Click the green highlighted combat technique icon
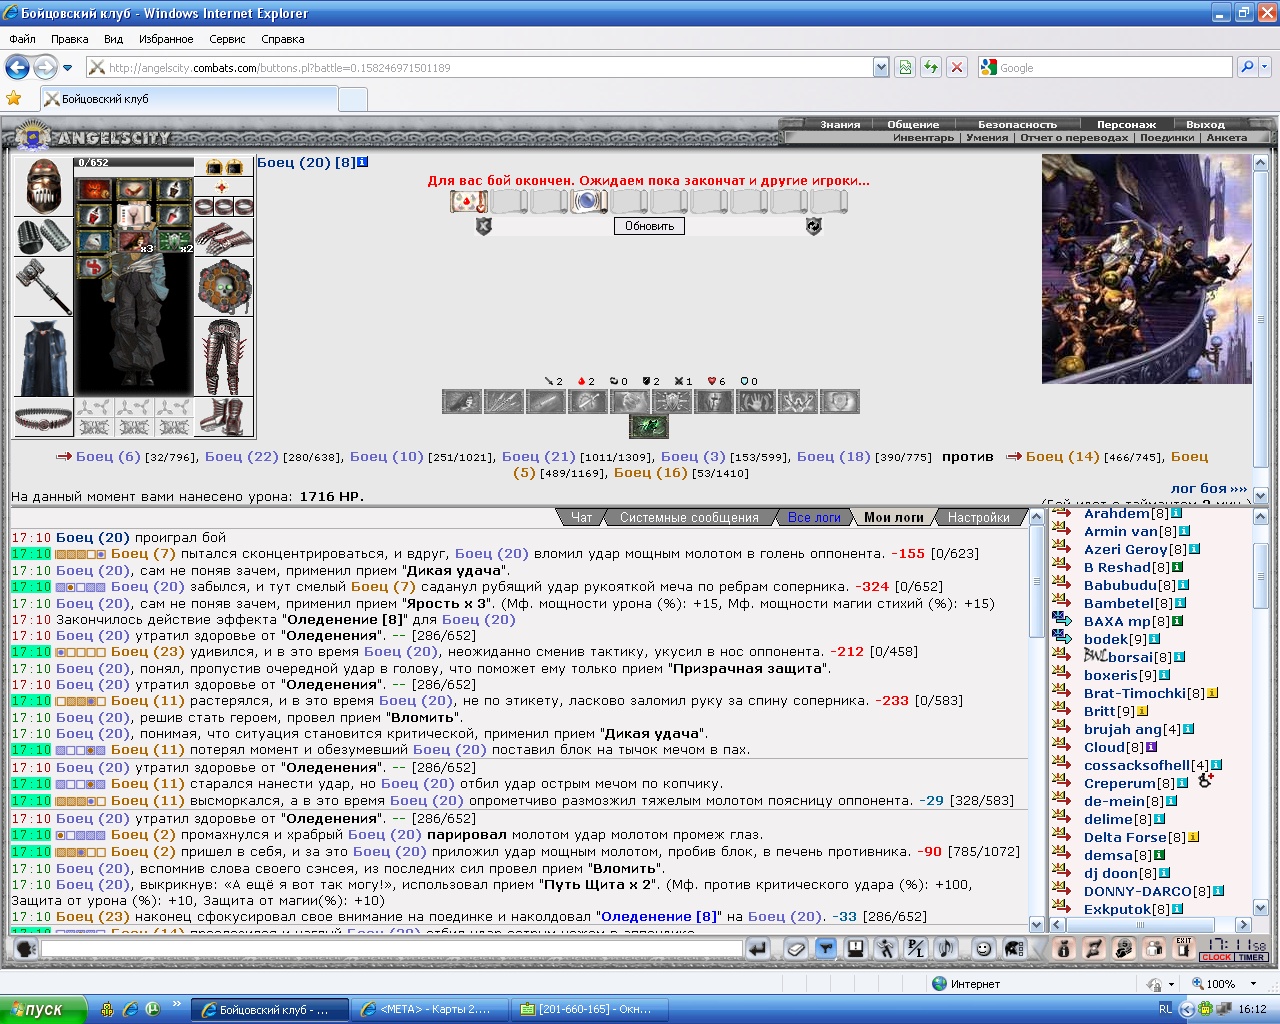 tap(648, 427)
